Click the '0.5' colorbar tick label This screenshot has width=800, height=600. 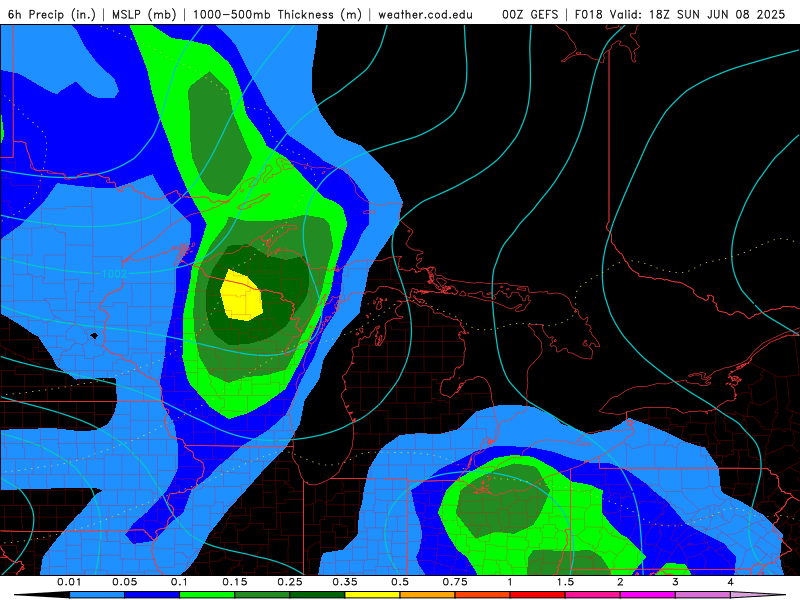[400, 582]
